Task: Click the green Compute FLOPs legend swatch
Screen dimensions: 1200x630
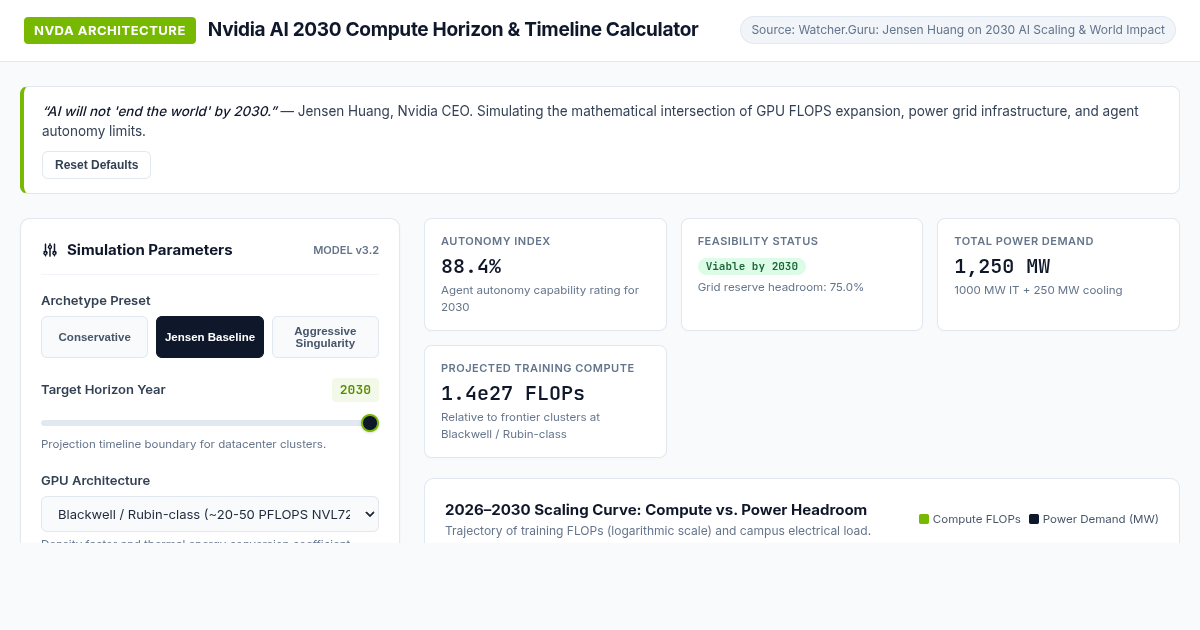Action: coord(924,519)
